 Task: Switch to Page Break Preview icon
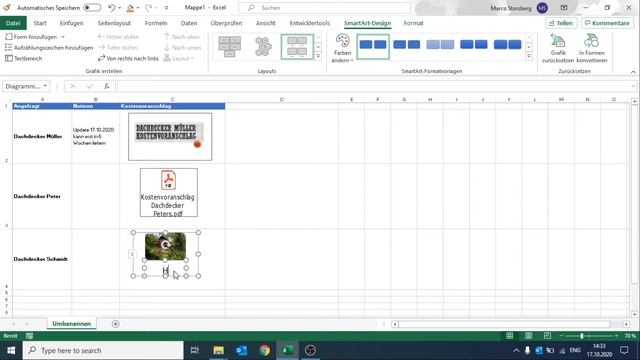(547, 336)
